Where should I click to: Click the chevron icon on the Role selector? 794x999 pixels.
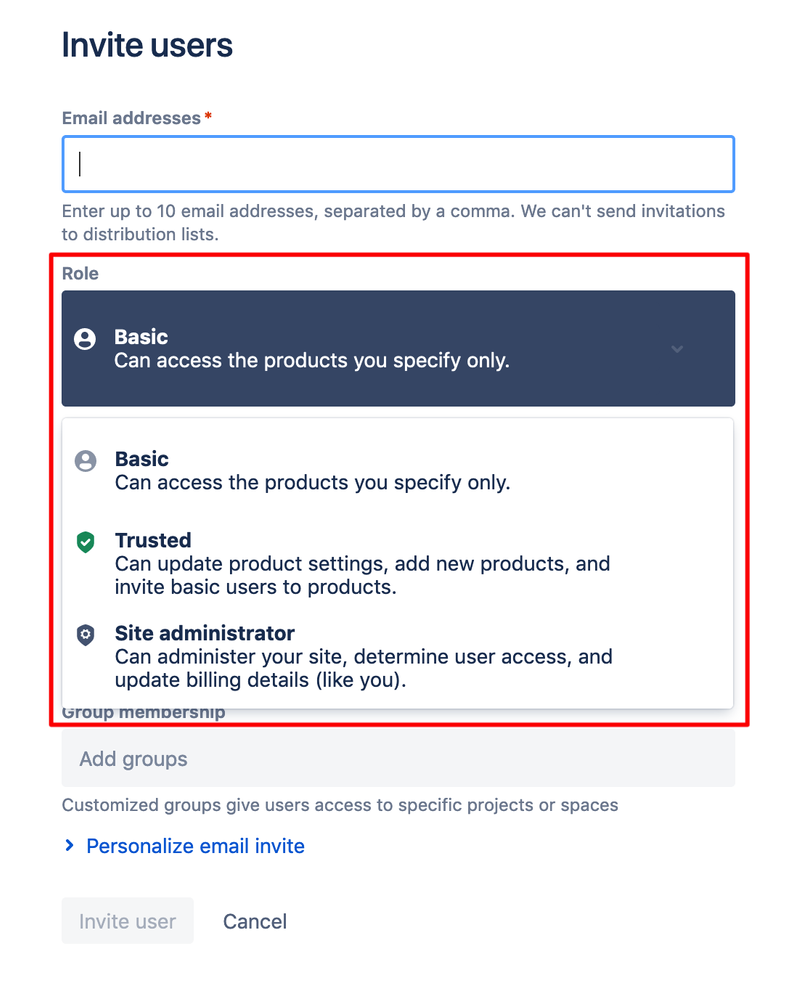677,349
